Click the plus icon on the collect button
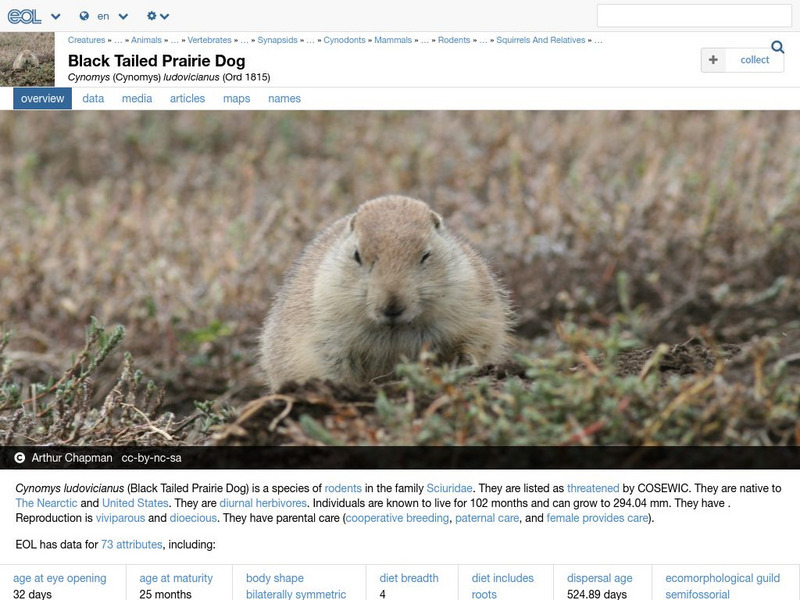 coord(712,59)
